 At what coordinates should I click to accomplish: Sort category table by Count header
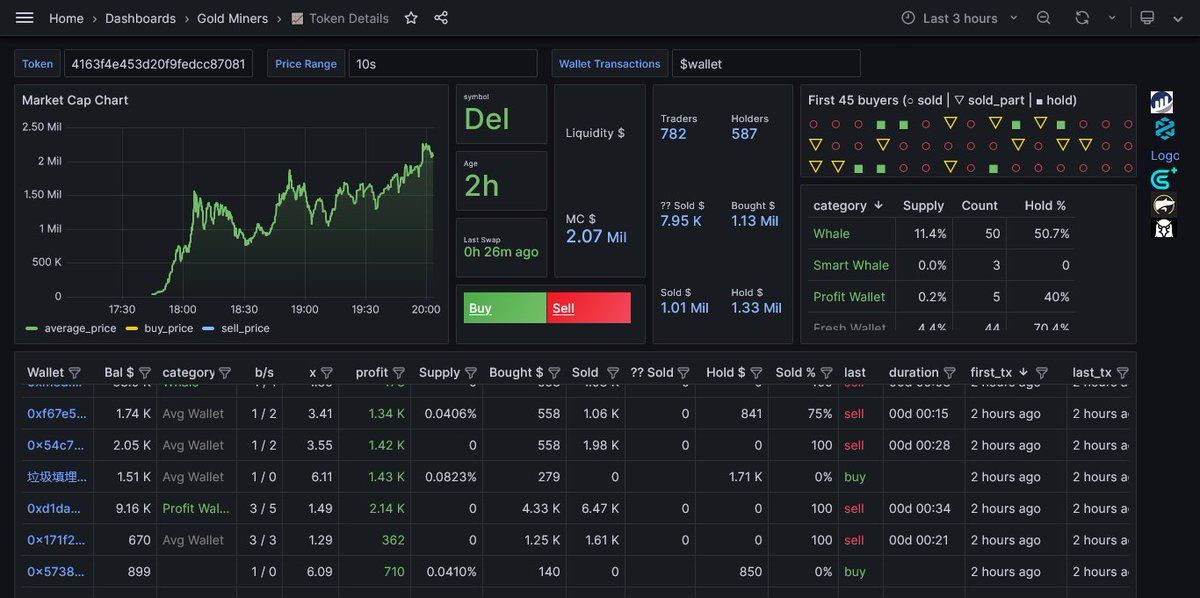979,205
